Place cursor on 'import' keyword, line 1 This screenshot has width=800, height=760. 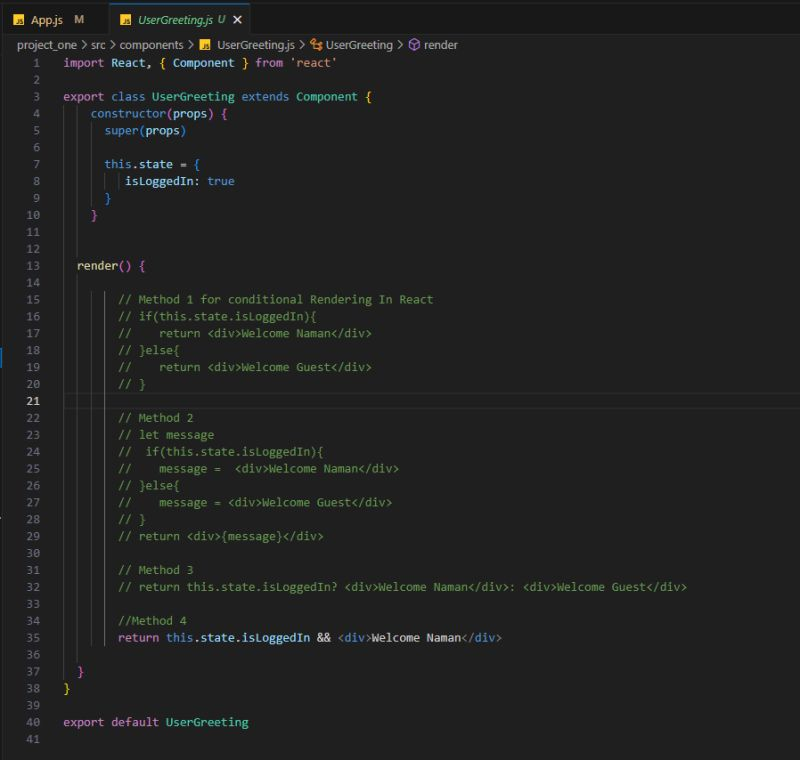pyautogui.click(x=84, y=63)
